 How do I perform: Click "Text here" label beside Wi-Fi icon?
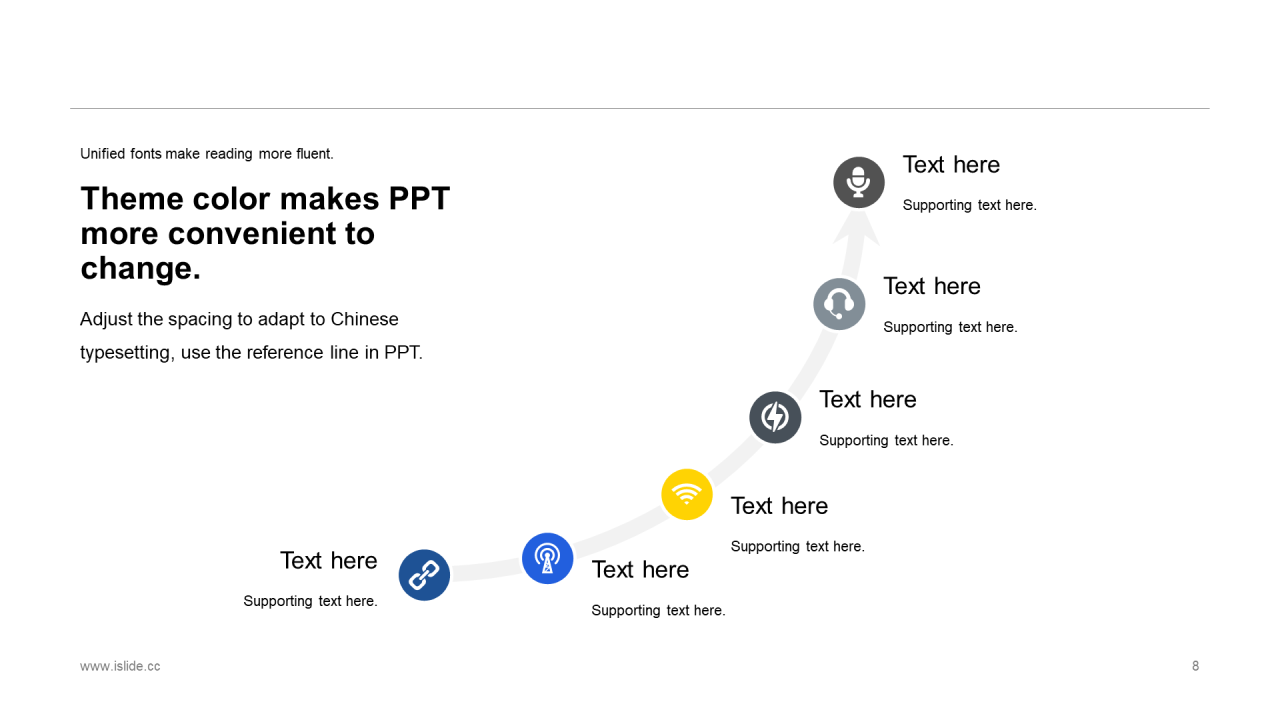click(779, 506)
